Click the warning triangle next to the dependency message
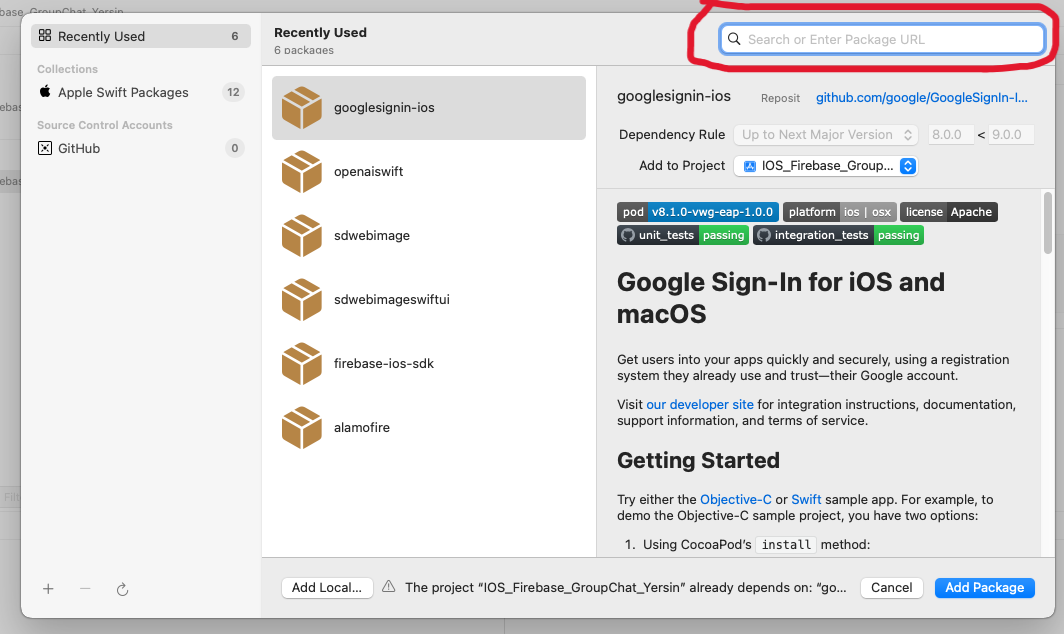The height and width of the screenshot is (634, 1064). click(388, 588)
